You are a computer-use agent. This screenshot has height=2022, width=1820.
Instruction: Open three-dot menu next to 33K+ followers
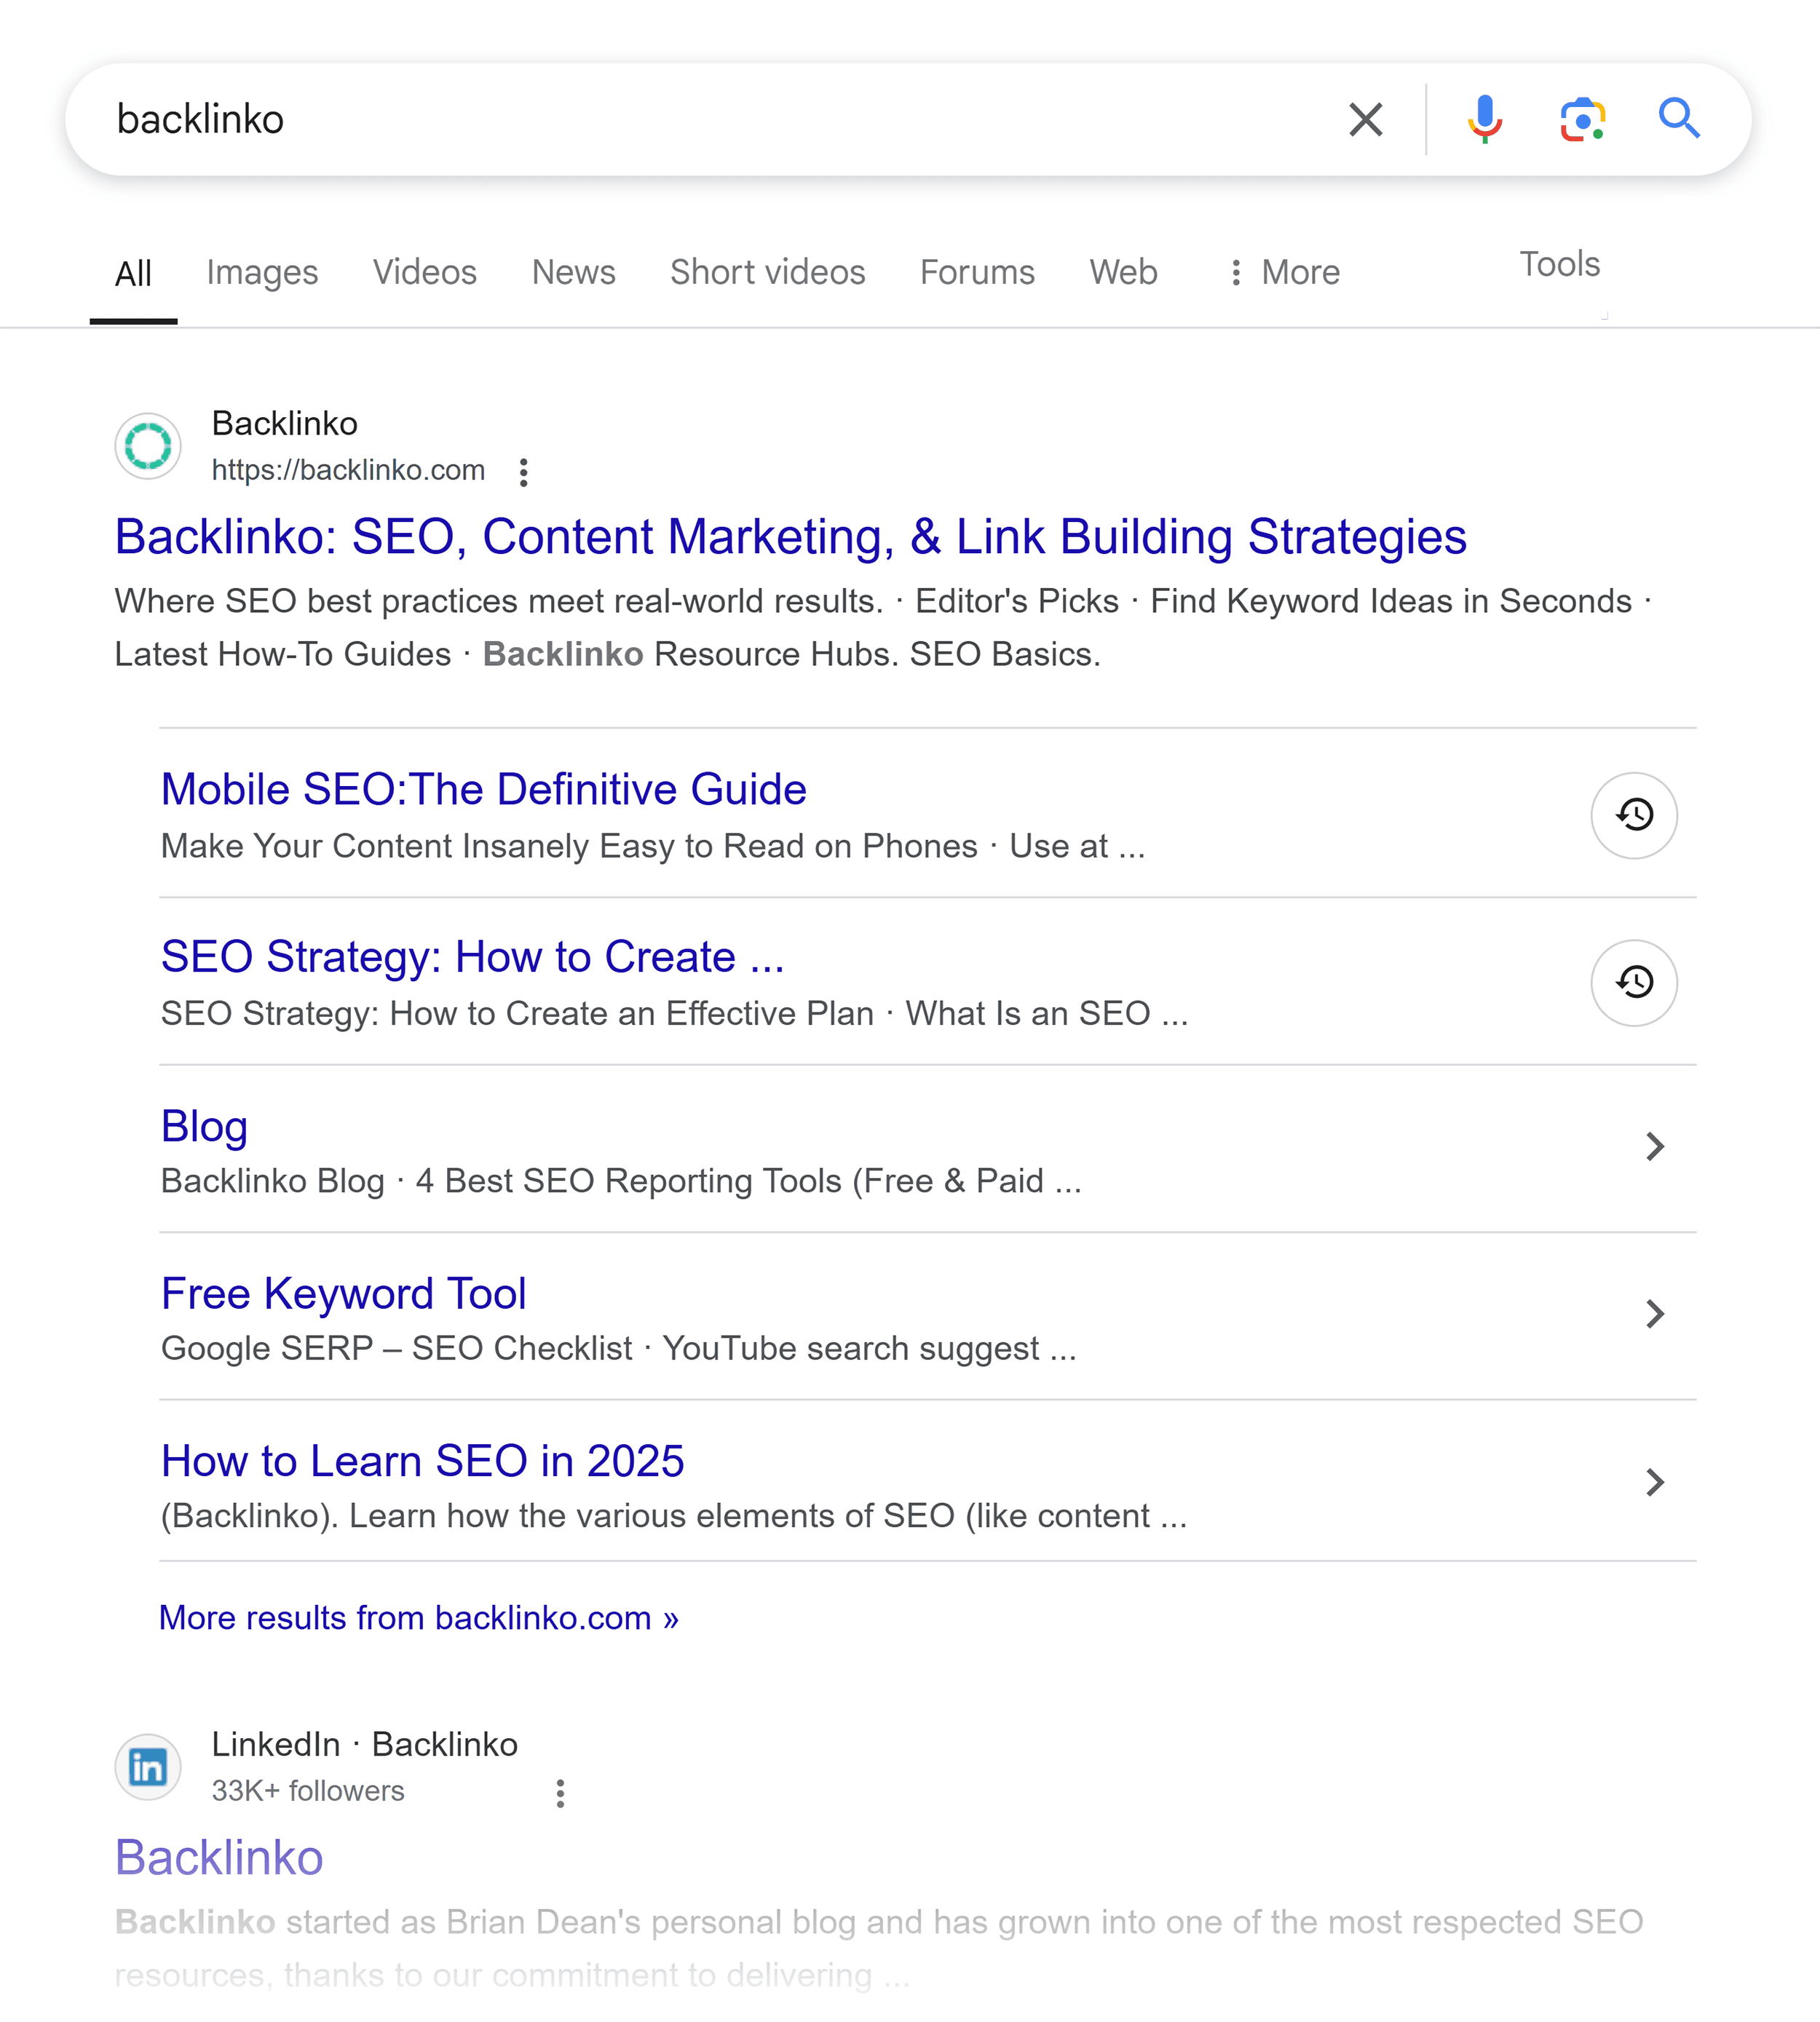(560, 1793)
